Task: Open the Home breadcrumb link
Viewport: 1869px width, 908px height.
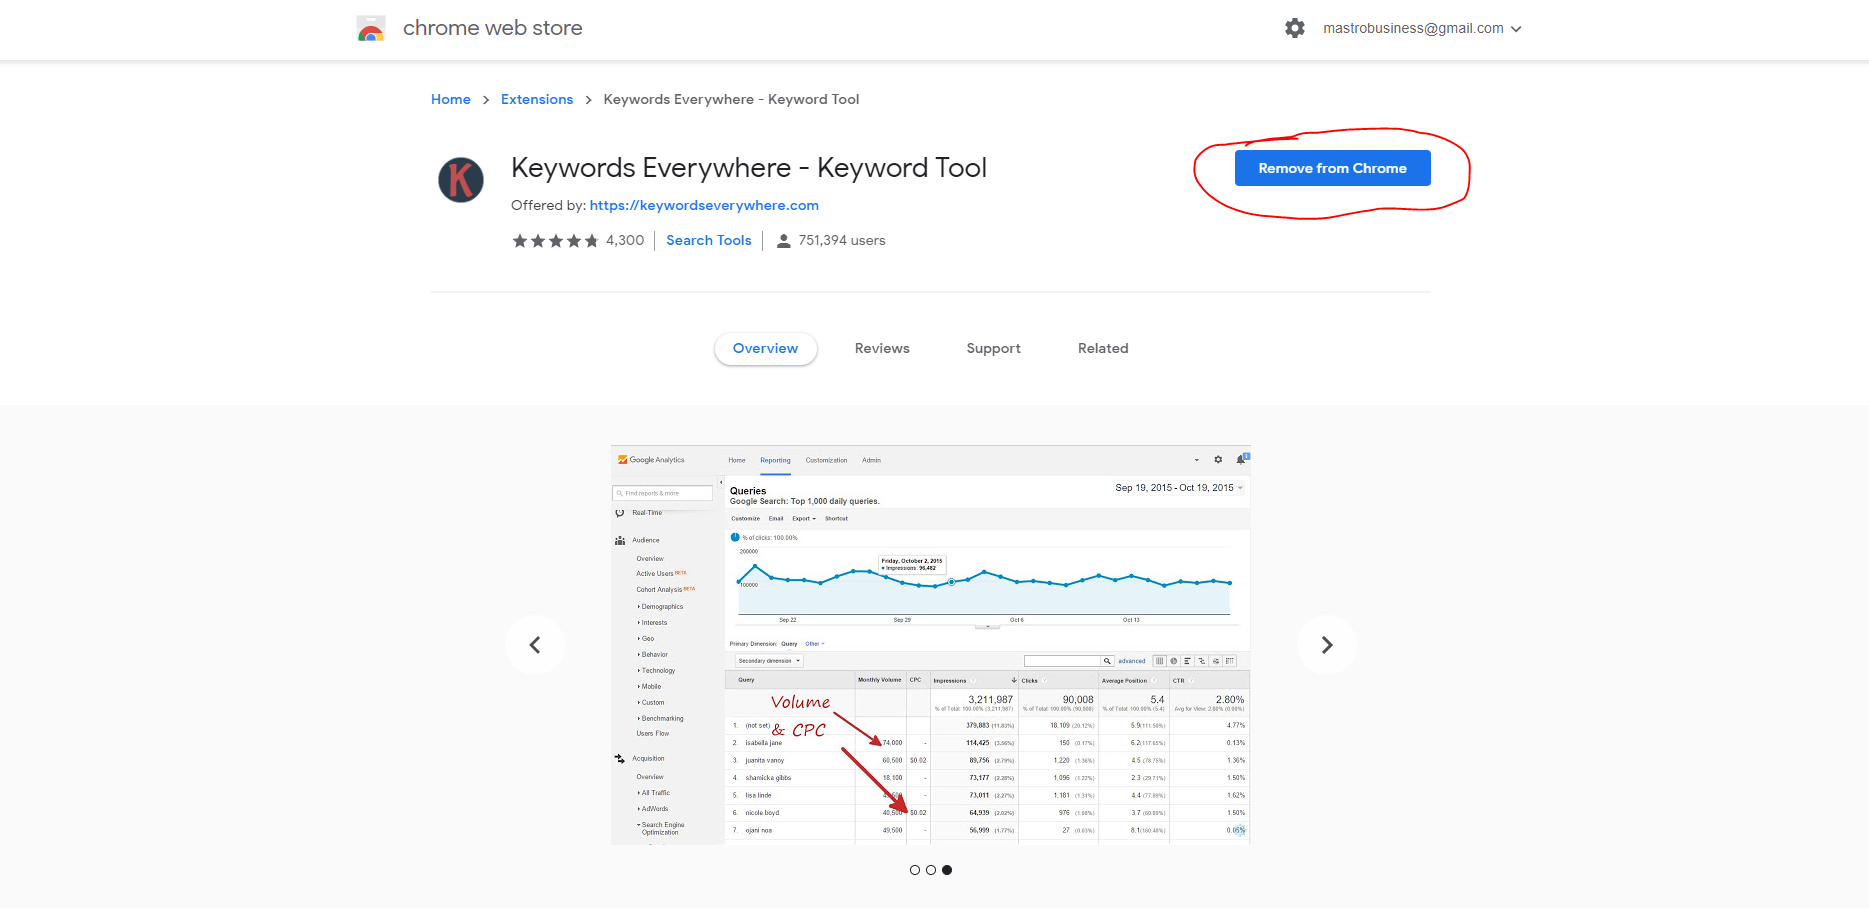Action: [451, 99]
